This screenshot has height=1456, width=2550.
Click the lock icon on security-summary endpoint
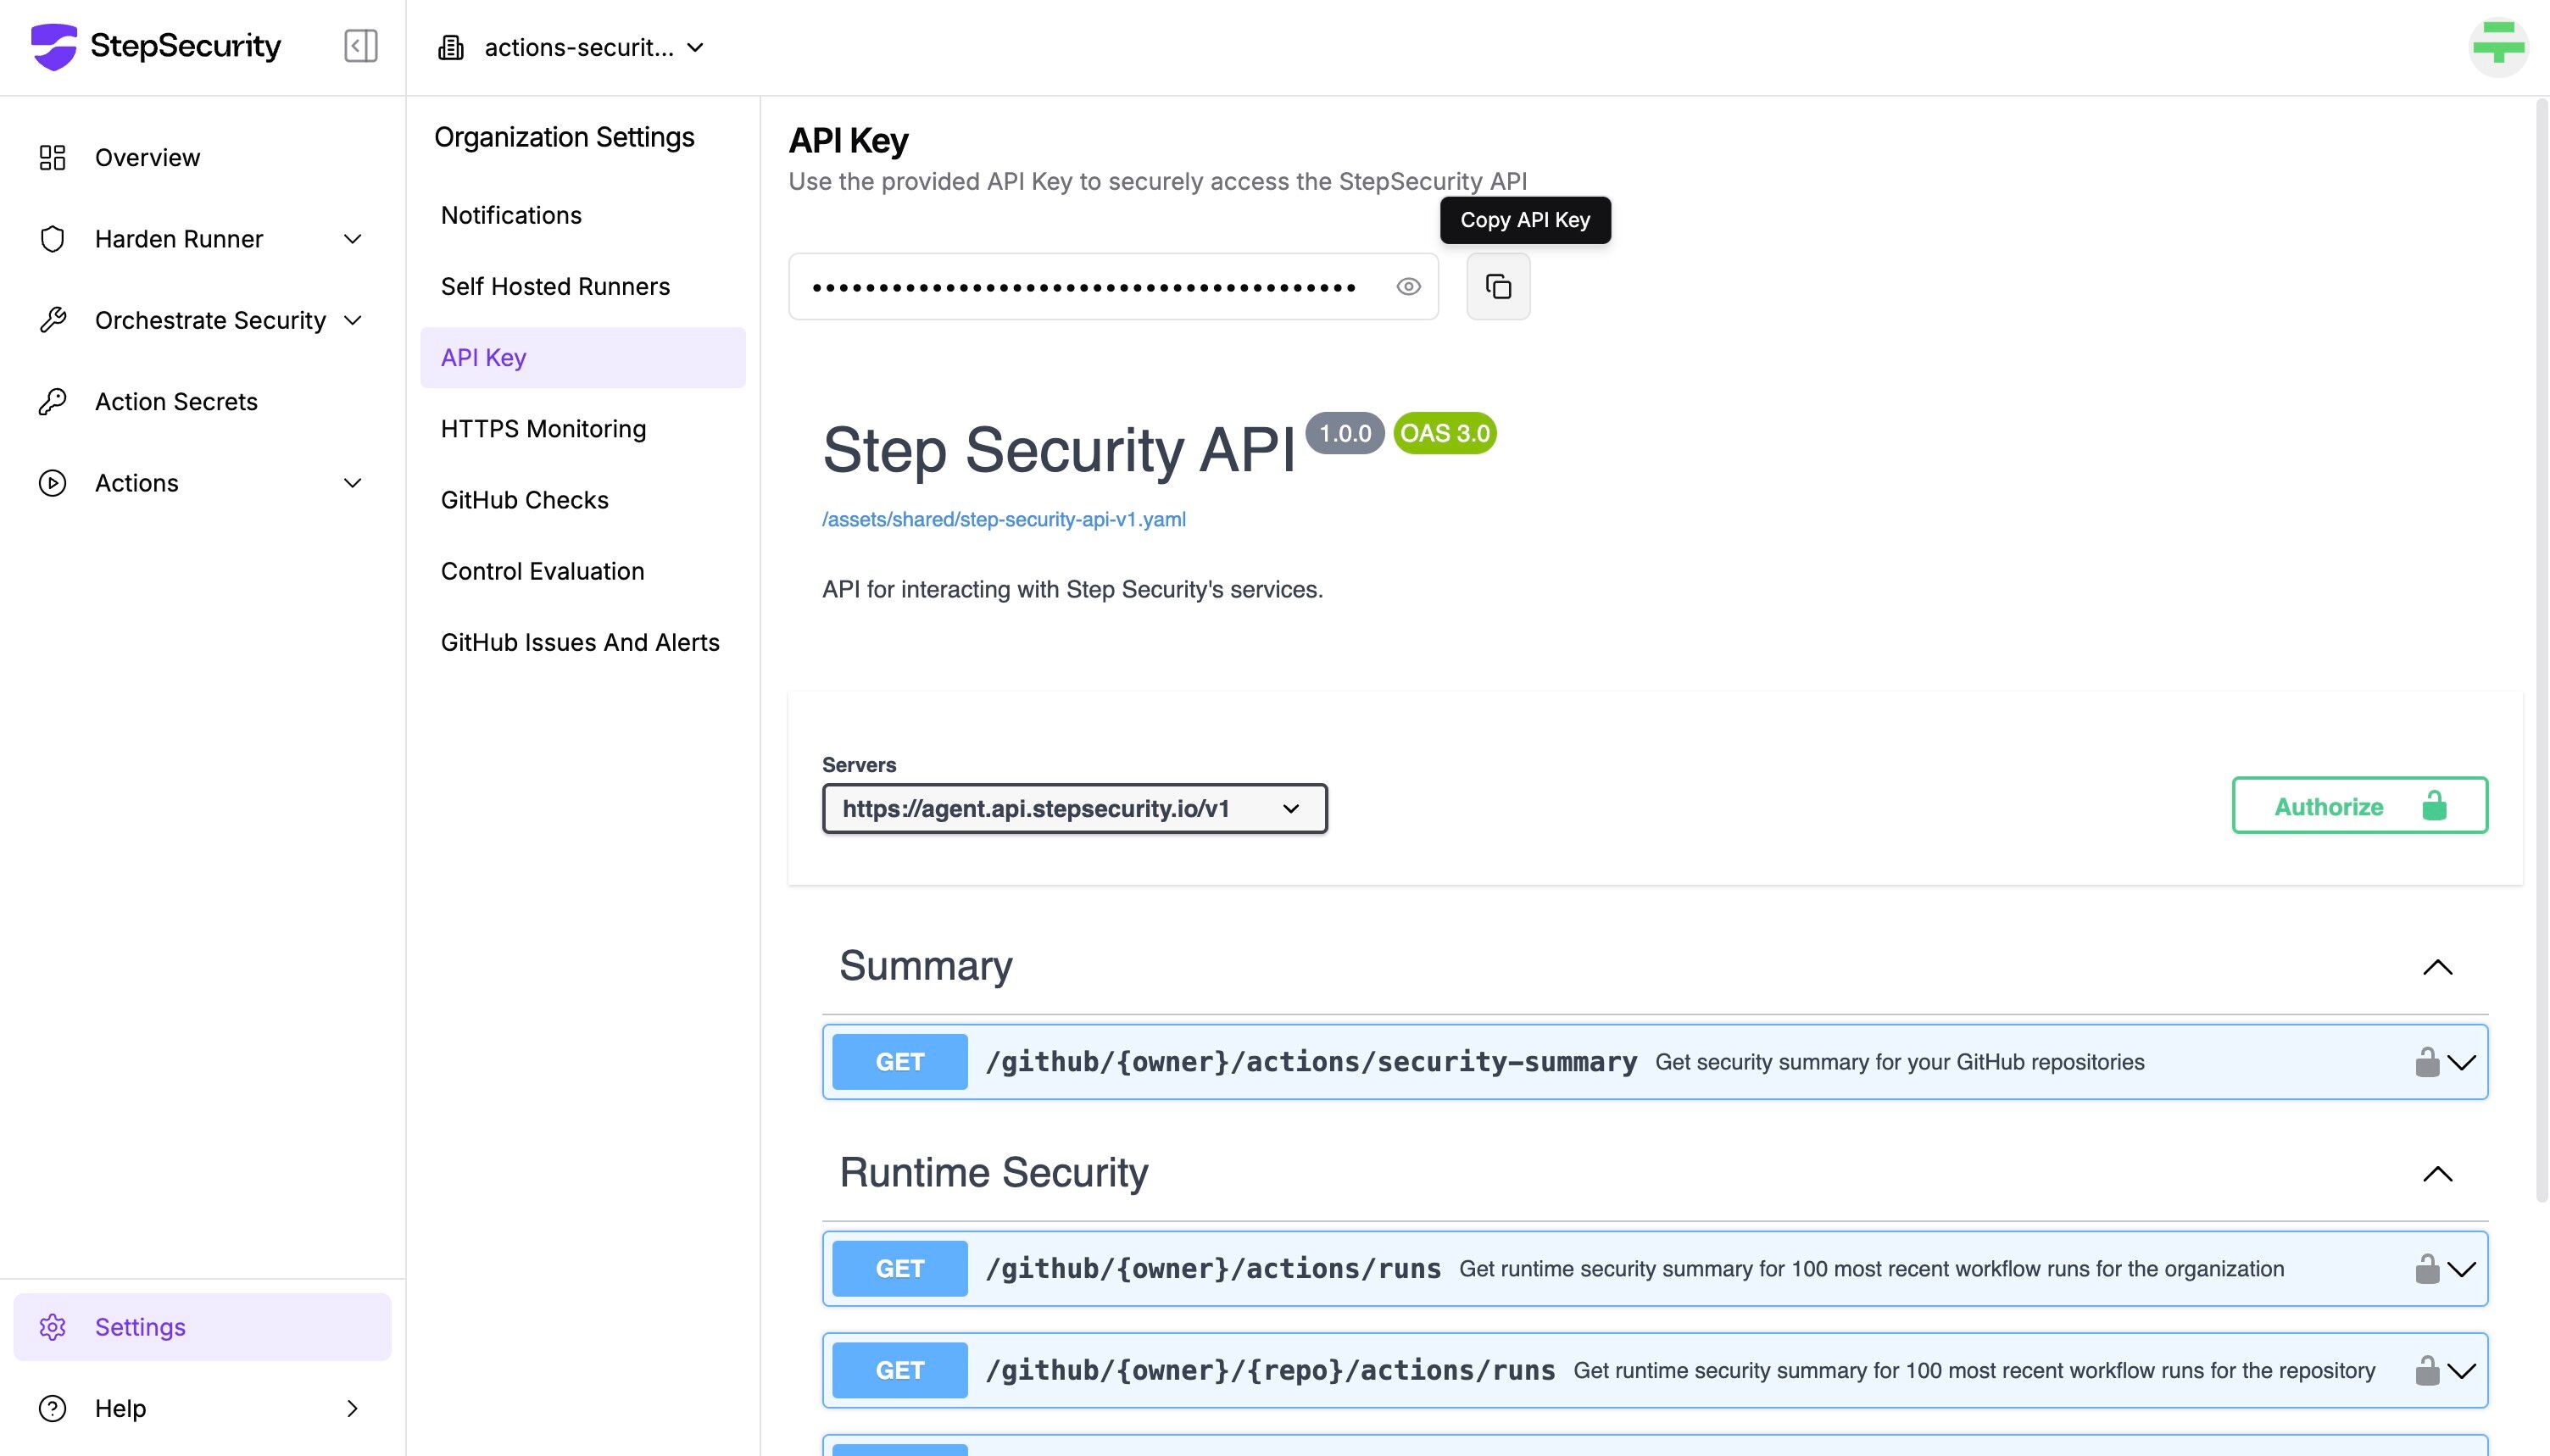pos(2427,1062)
